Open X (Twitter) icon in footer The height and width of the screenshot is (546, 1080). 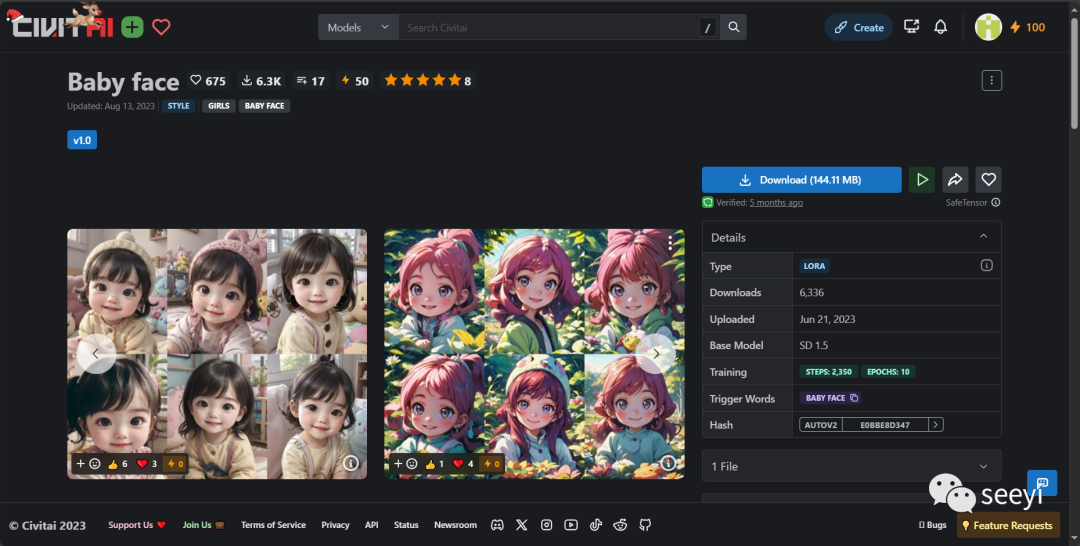click(x=521, y=525)
